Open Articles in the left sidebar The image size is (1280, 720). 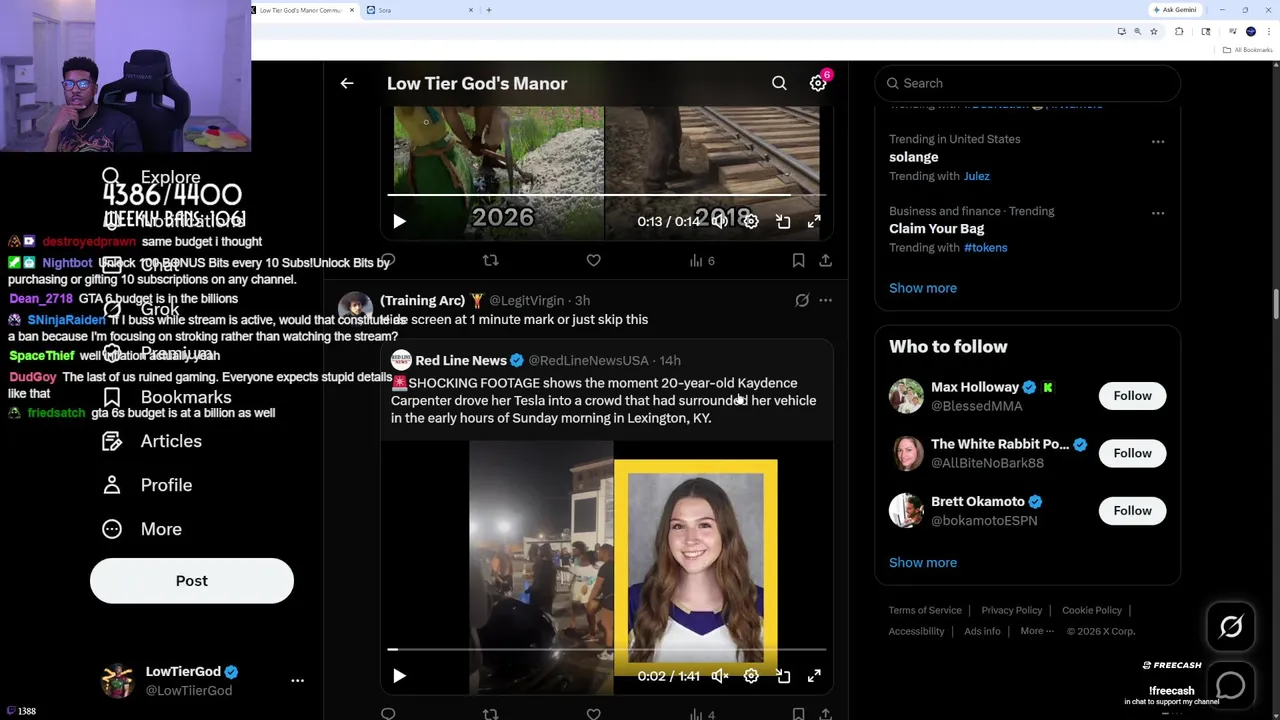click(x=151, y=441)
